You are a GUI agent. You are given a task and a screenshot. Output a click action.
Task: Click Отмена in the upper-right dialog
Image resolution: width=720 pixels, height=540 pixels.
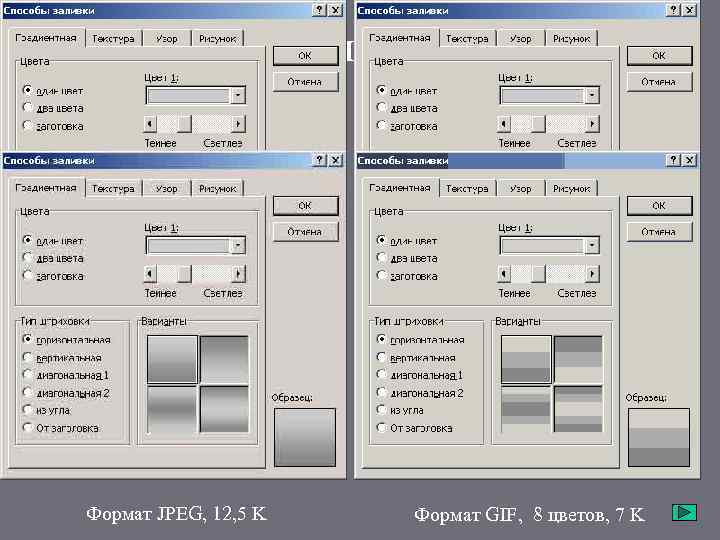coord(659,82)
